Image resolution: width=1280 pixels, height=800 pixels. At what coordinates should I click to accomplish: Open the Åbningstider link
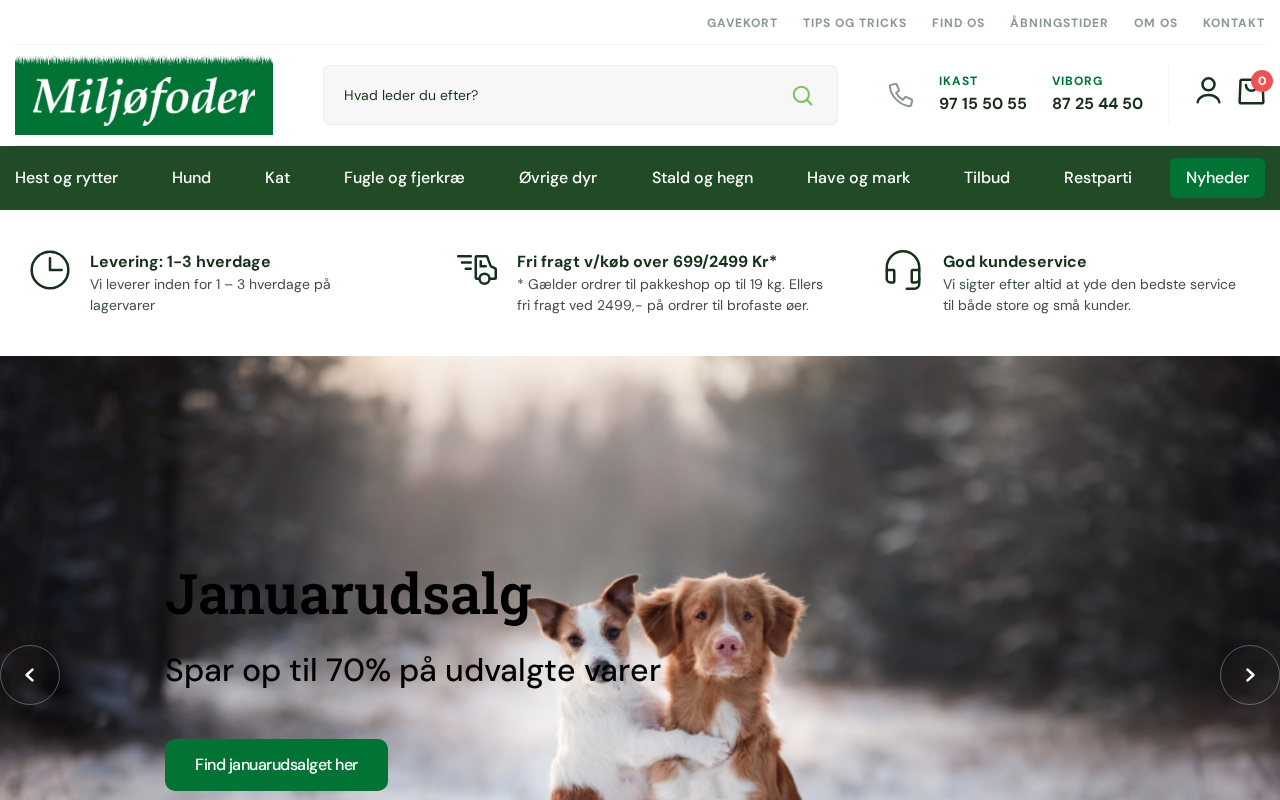[x=1059, y=23]
